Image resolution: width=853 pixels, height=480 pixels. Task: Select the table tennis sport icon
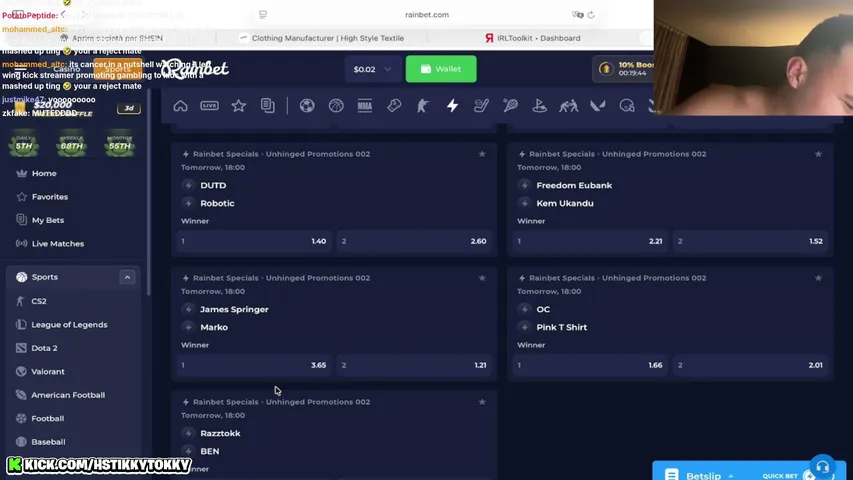click(394, 106)
